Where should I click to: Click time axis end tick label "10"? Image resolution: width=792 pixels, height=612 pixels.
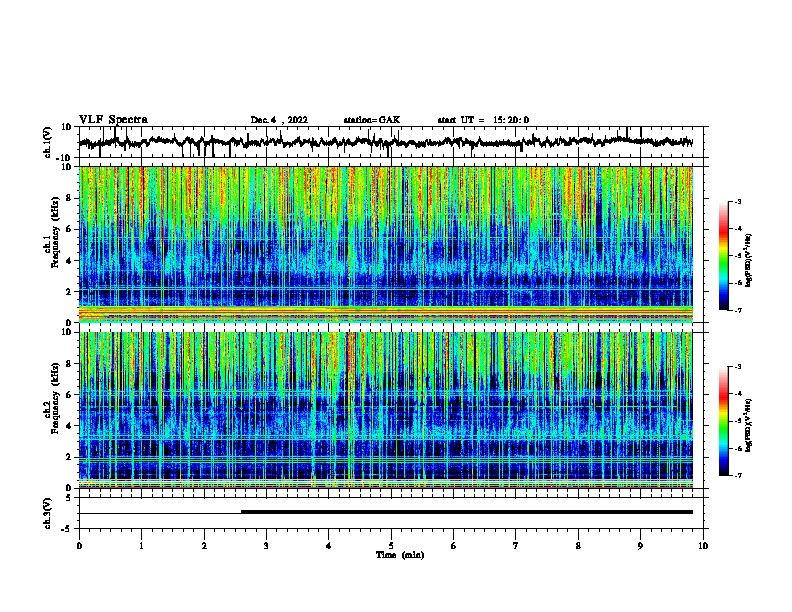click(703, 546)
